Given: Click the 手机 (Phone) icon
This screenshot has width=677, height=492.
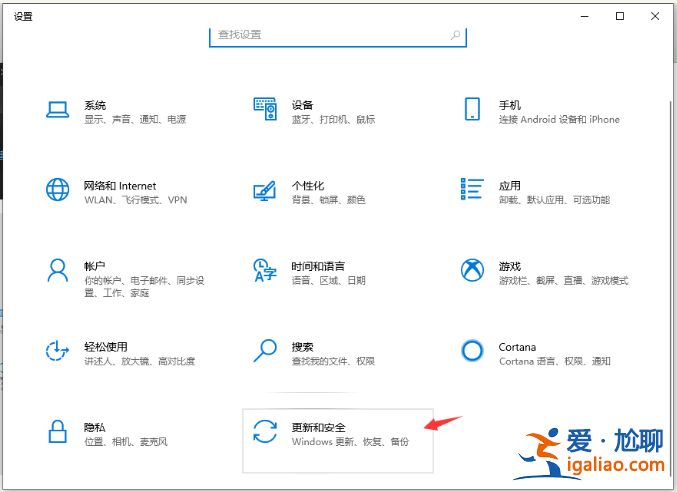Looking at the screenshot, I should pyautogui.click(x=472, y=110).
